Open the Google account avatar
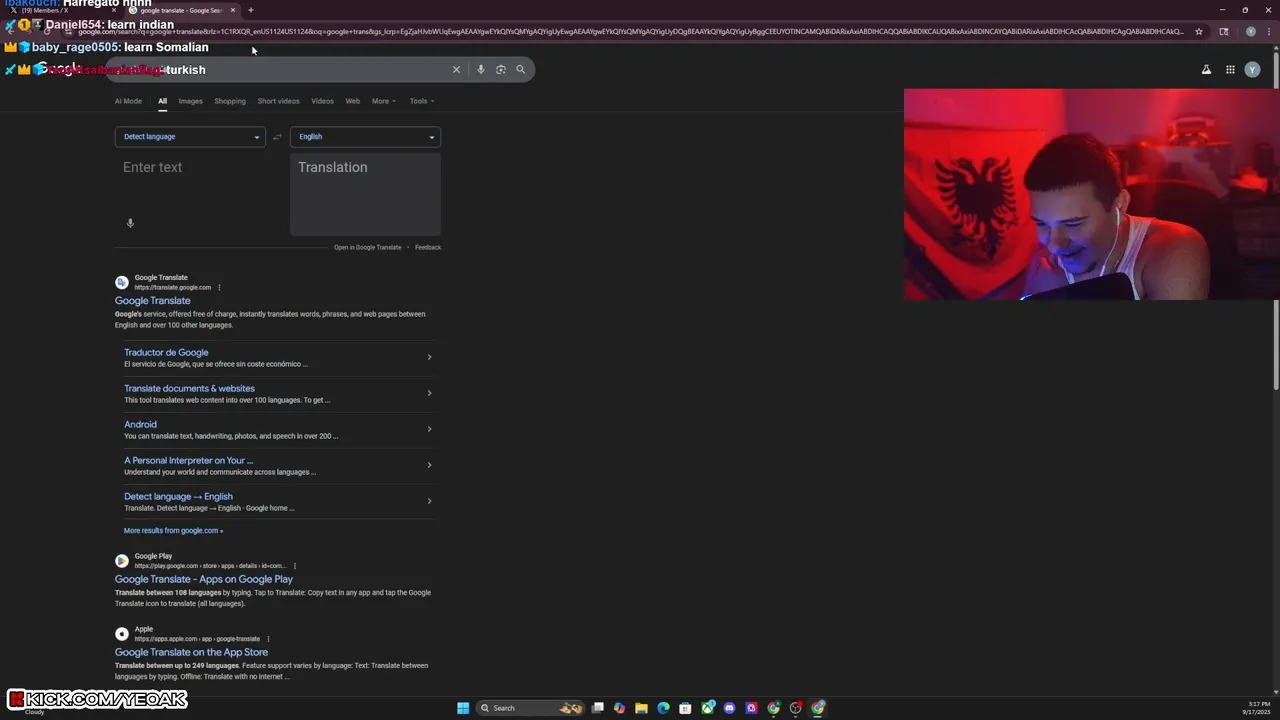Image resolution: width=1280 pixels, height=720 pixels. click(x=1252, y=70)
